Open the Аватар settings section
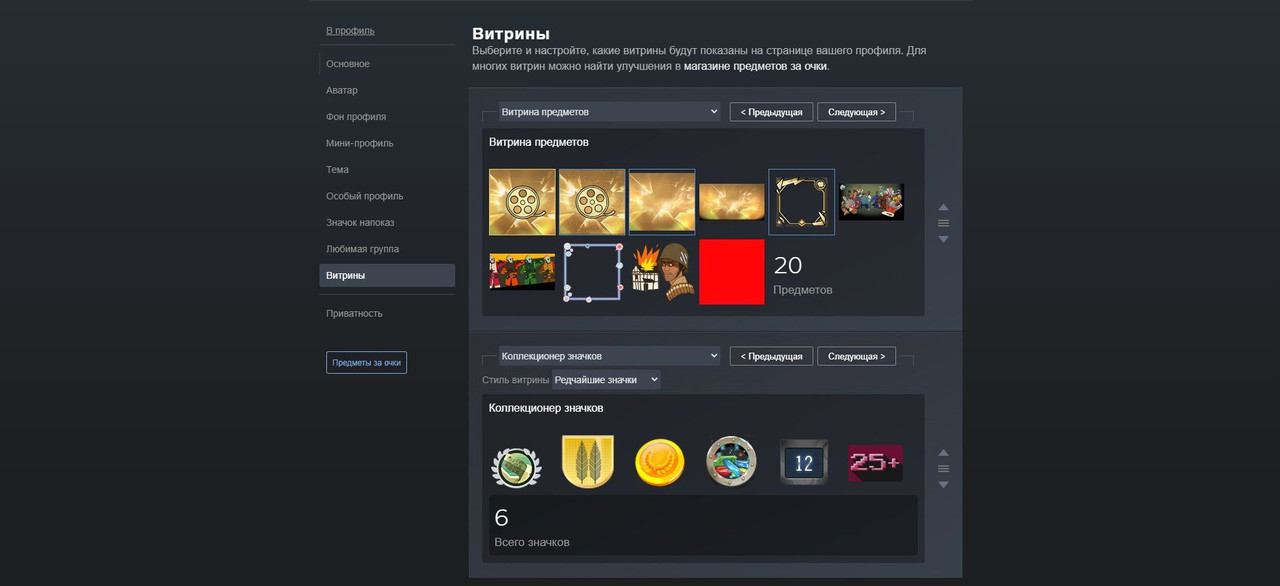The height and width of the screenshot is (586, 1280). pos(342,90)
